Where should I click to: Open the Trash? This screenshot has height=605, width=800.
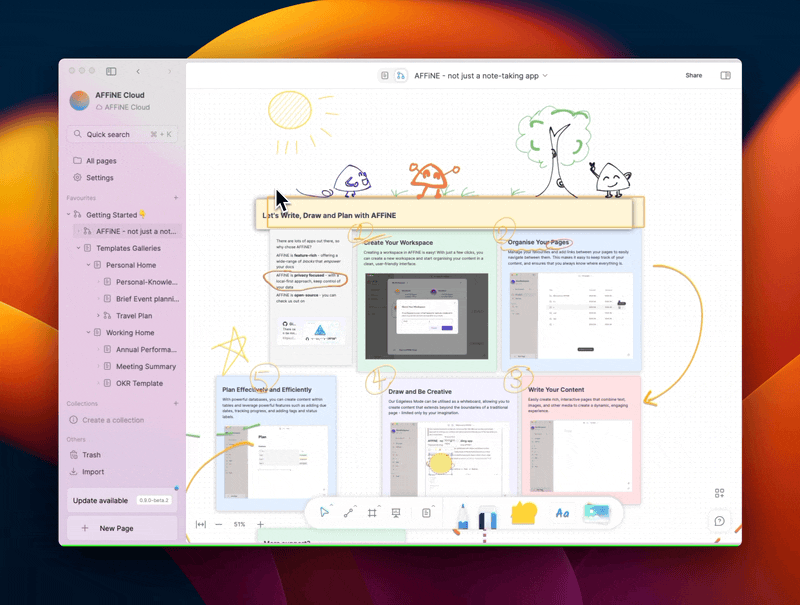click(91, 455)
